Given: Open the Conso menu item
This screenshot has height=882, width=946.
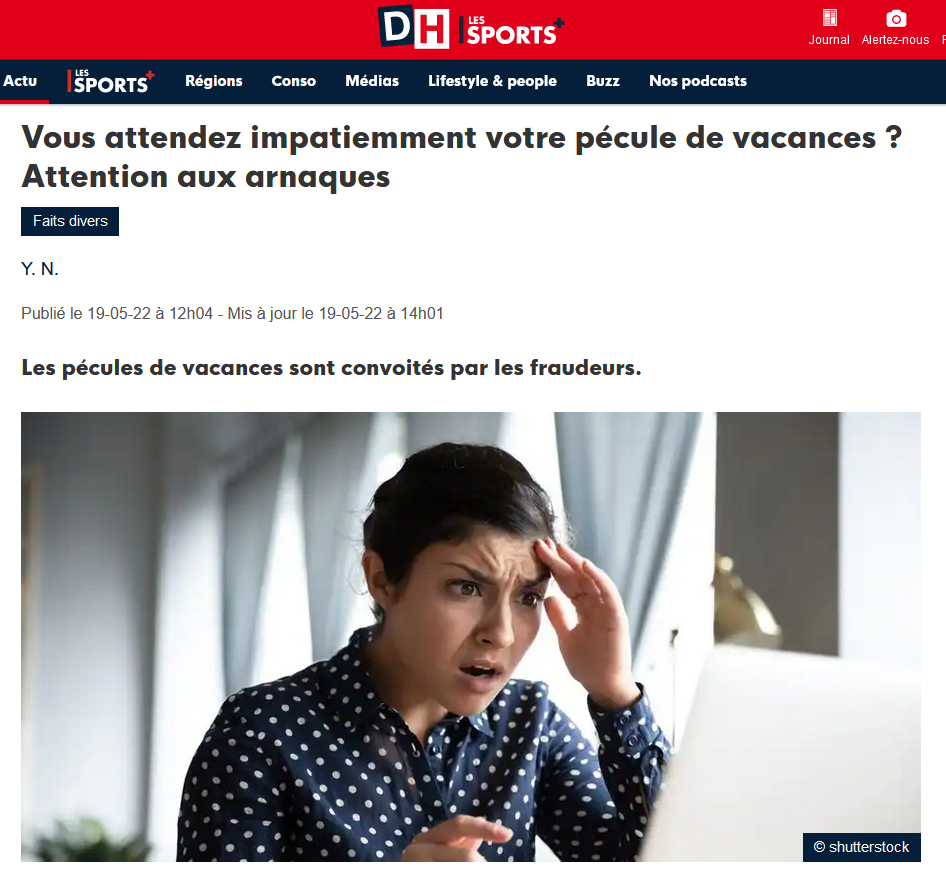Looking at the screenshot, I should [294, 81].
